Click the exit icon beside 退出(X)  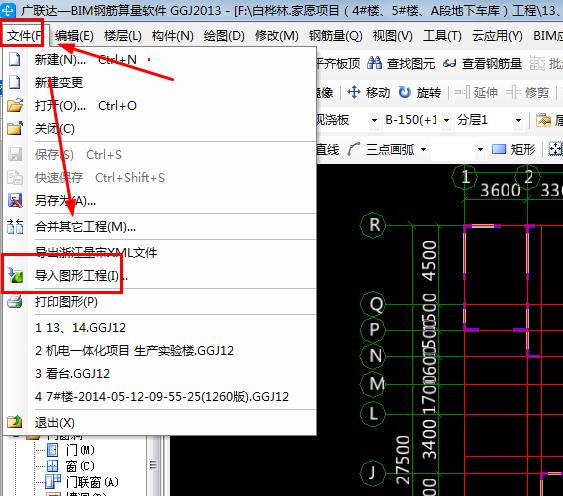coord(15,422)
